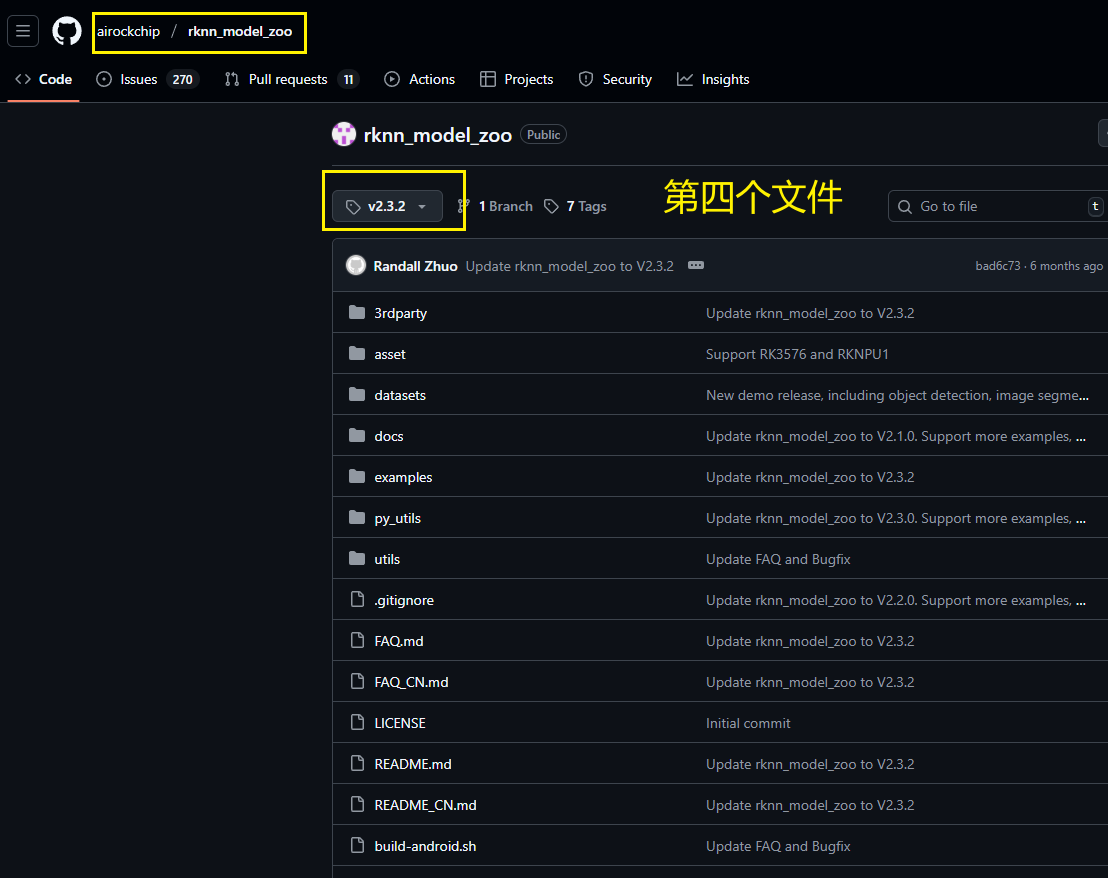The image size is (1108, 878).
Task: Open asset commit 'Support RK3576 and RKNPU1'
Action: [797, 354]
